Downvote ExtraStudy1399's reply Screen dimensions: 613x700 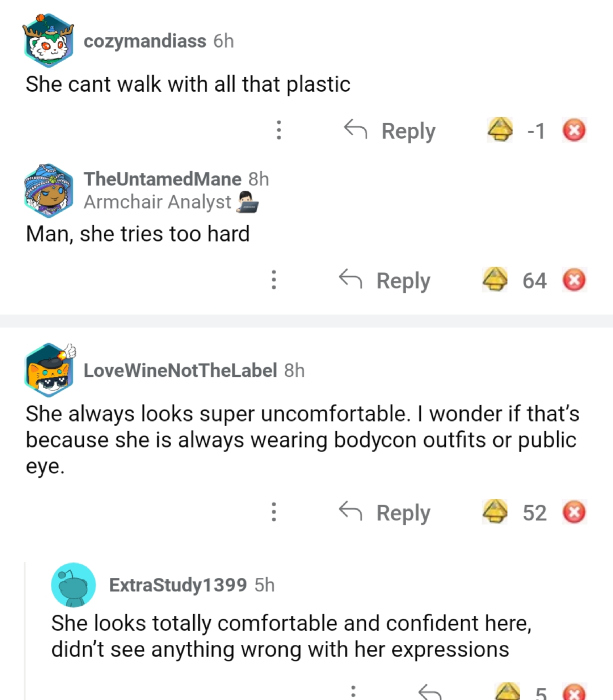tap(573, 692)
